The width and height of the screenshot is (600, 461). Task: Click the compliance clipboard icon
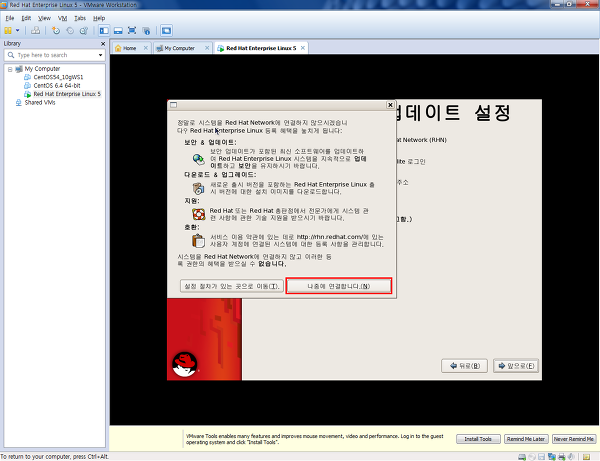pyautogui.click(x=199, y=241)
